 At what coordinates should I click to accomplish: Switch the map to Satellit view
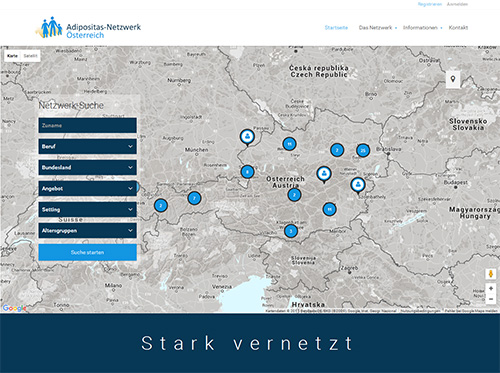(30, 56)
